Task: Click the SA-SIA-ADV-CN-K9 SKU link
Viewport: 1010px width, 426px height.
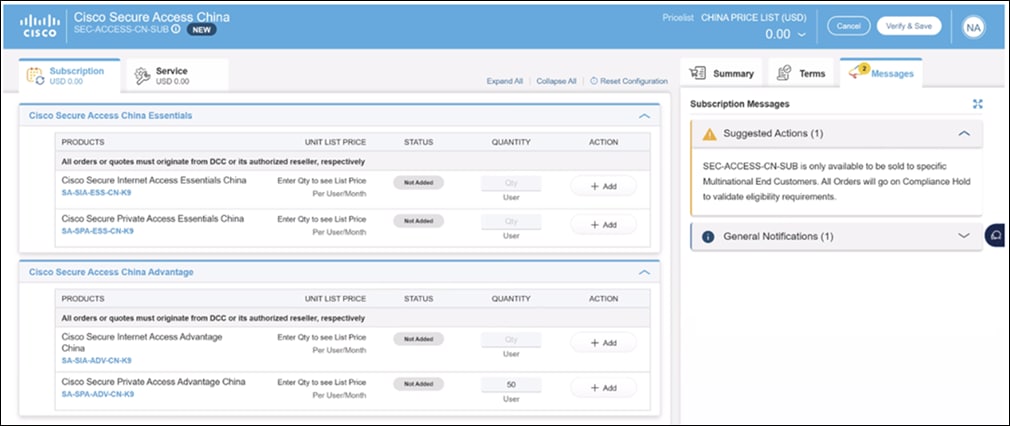Action: [x=97, y=360]
